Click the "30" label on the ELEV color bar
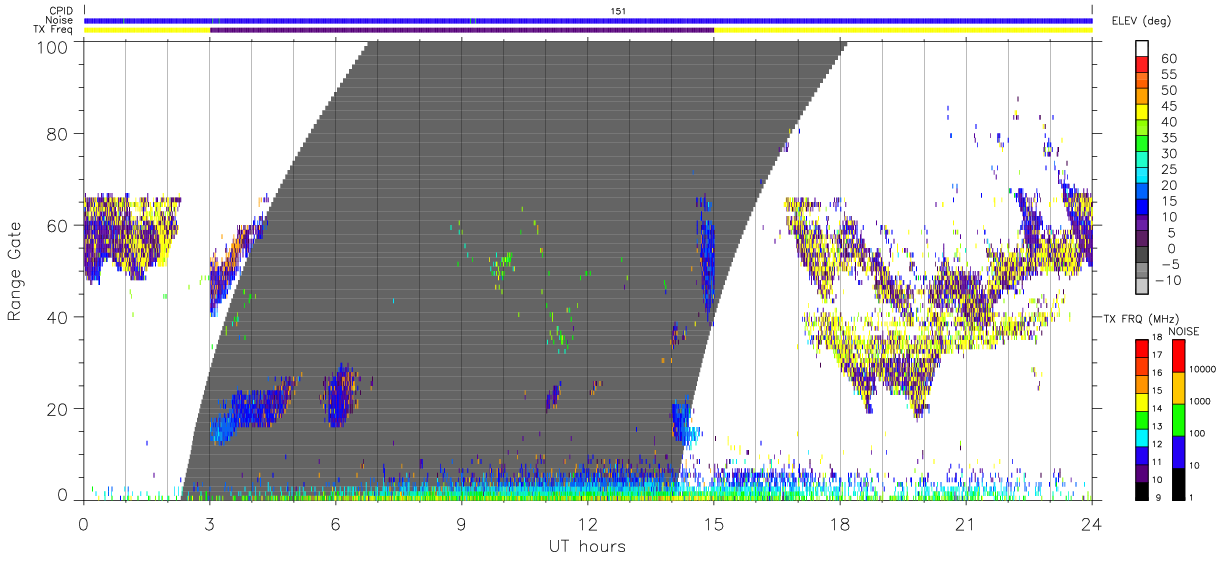Screen dimensions: 1228x567 [x=1169, y=154]
